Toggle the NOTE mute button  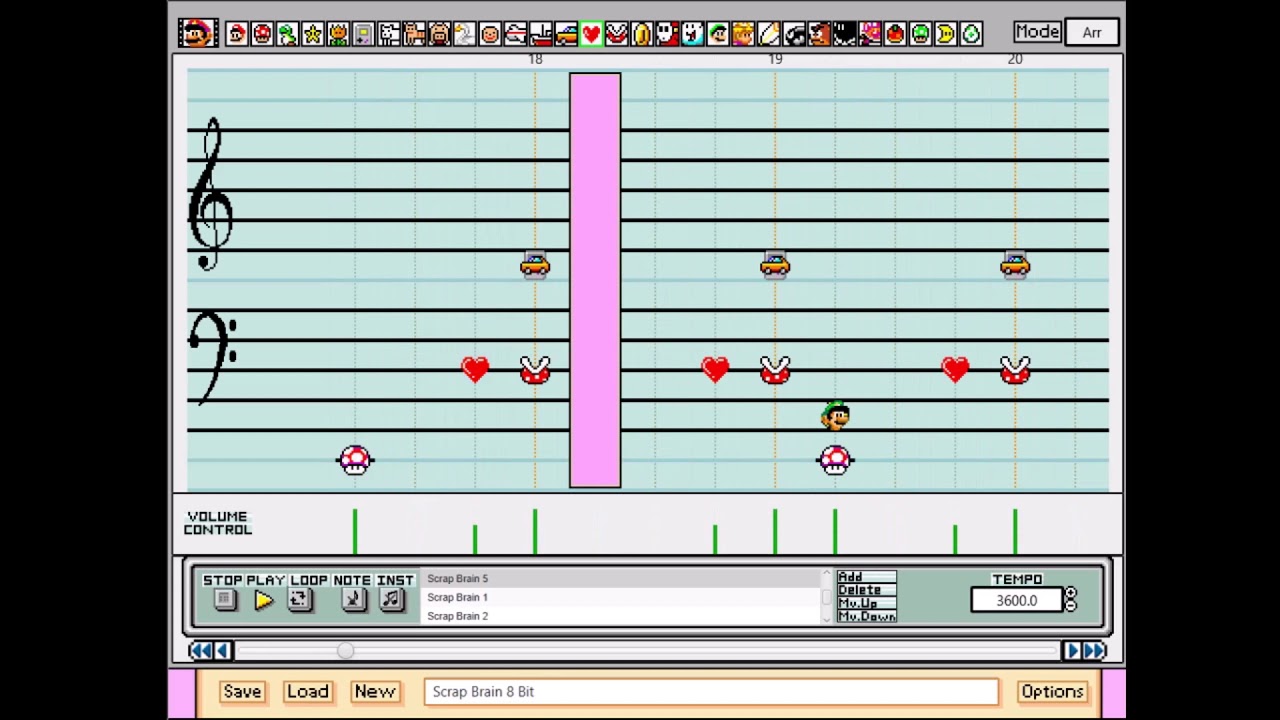pos(352,600)
